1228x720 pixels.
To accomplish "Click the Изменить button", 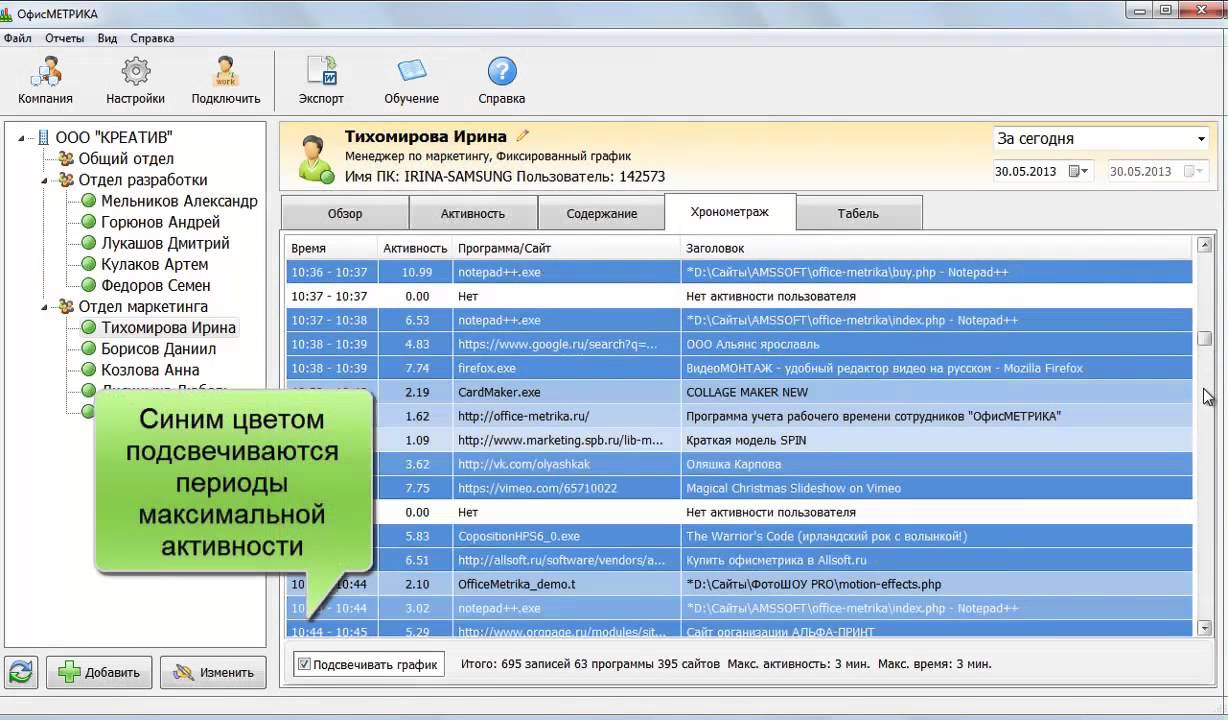I will pos(213,672).
